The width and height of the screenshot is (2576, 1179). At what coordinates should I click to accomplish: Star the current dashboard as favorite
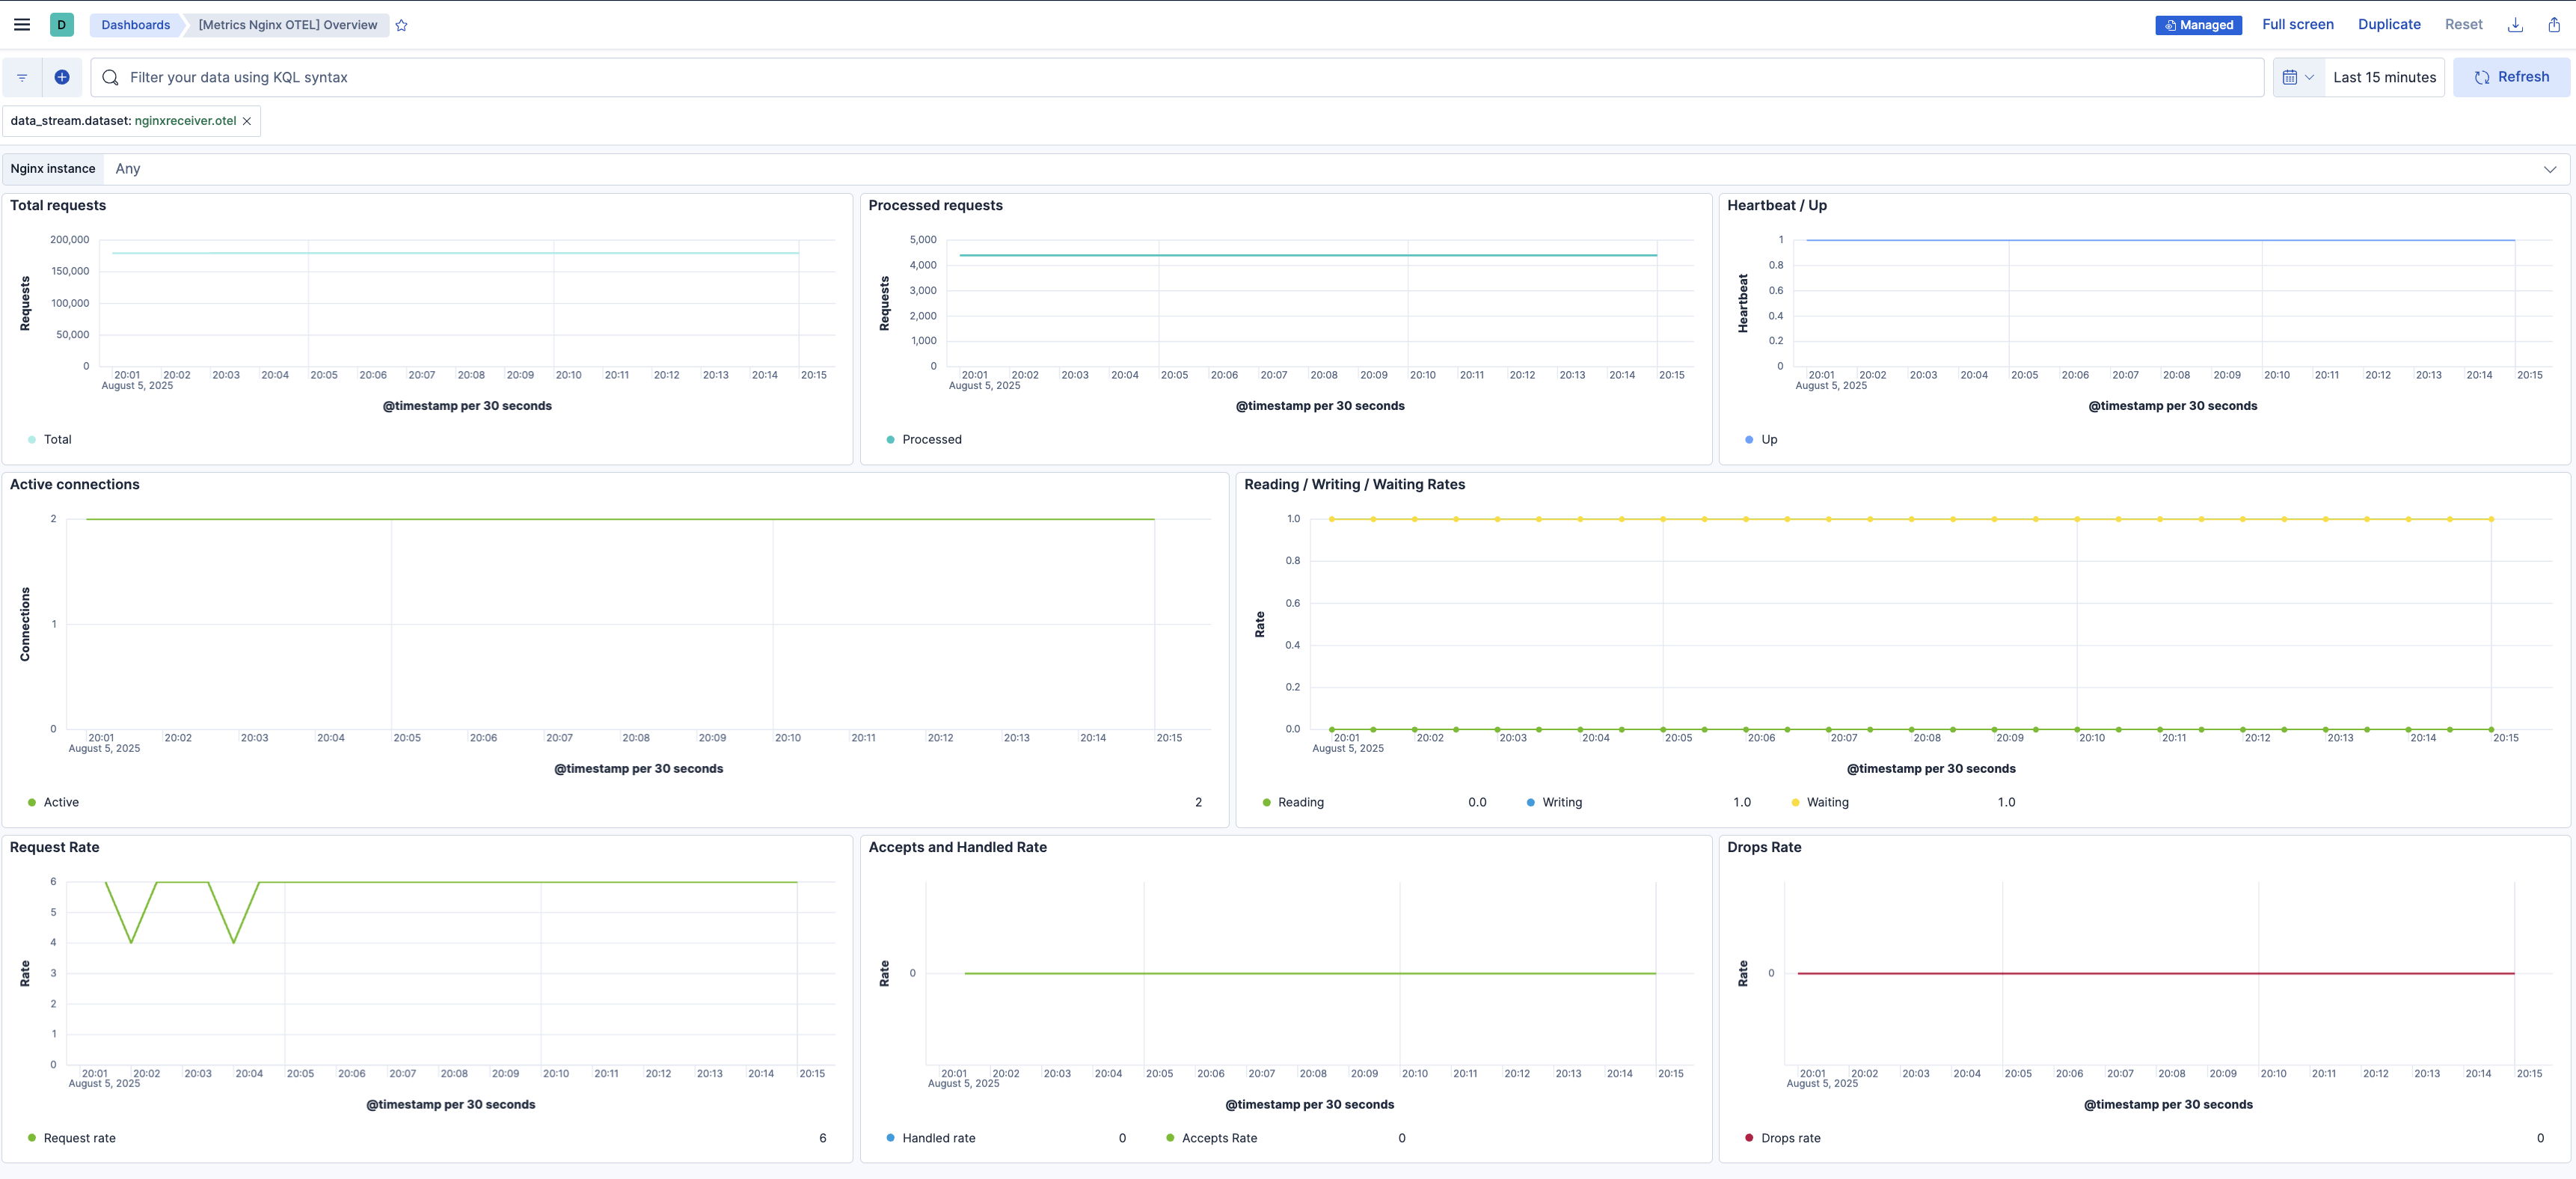[x=401, y=25]
